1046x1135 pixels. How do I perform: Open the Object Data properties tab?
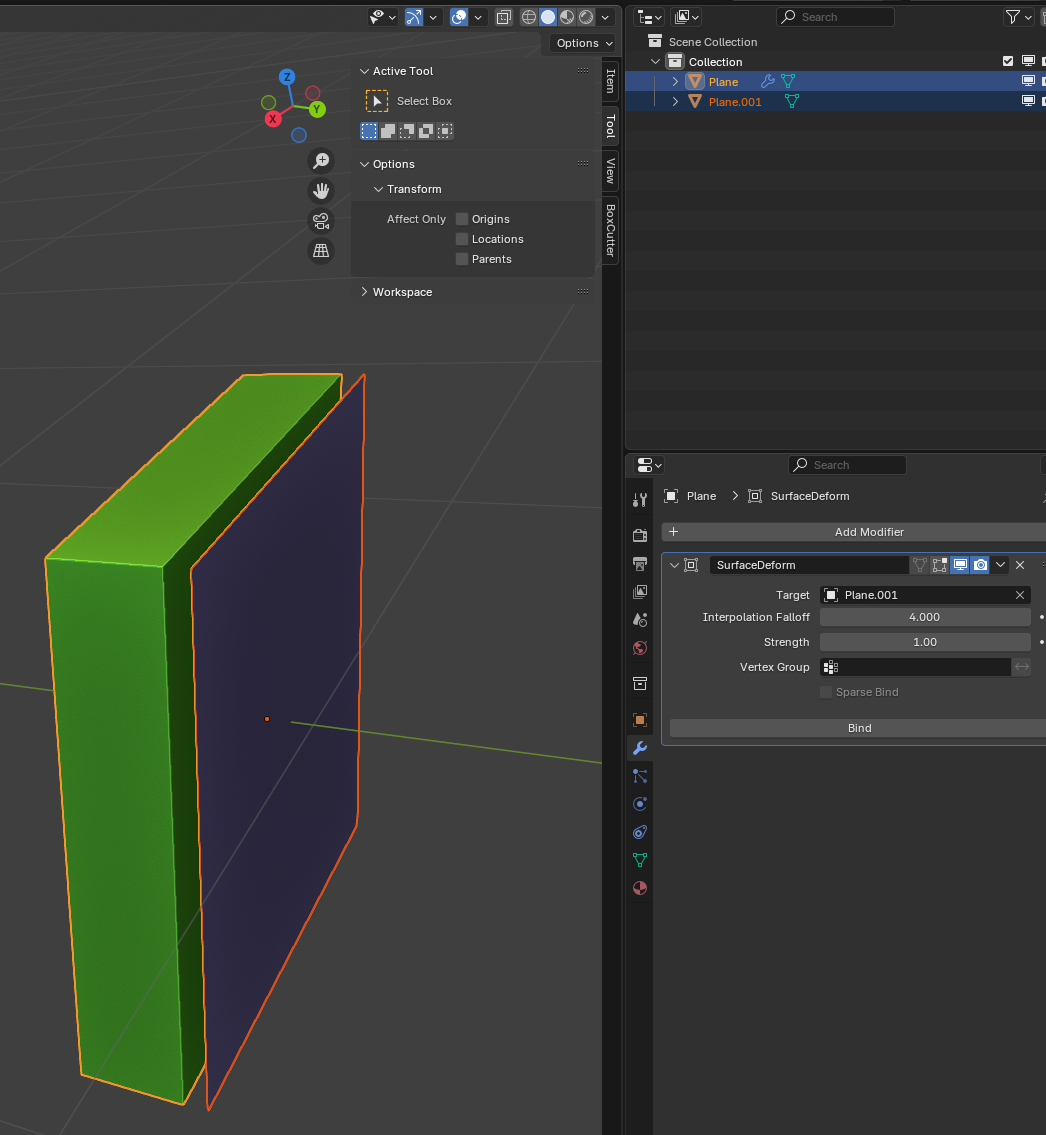[x=640, y=860]
